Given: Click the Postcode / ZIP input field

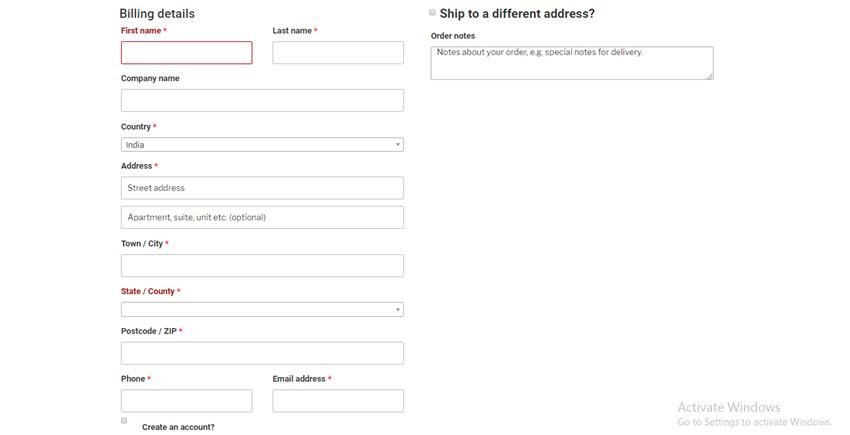Looking at the screenshot, I should (x=262, y=353).
